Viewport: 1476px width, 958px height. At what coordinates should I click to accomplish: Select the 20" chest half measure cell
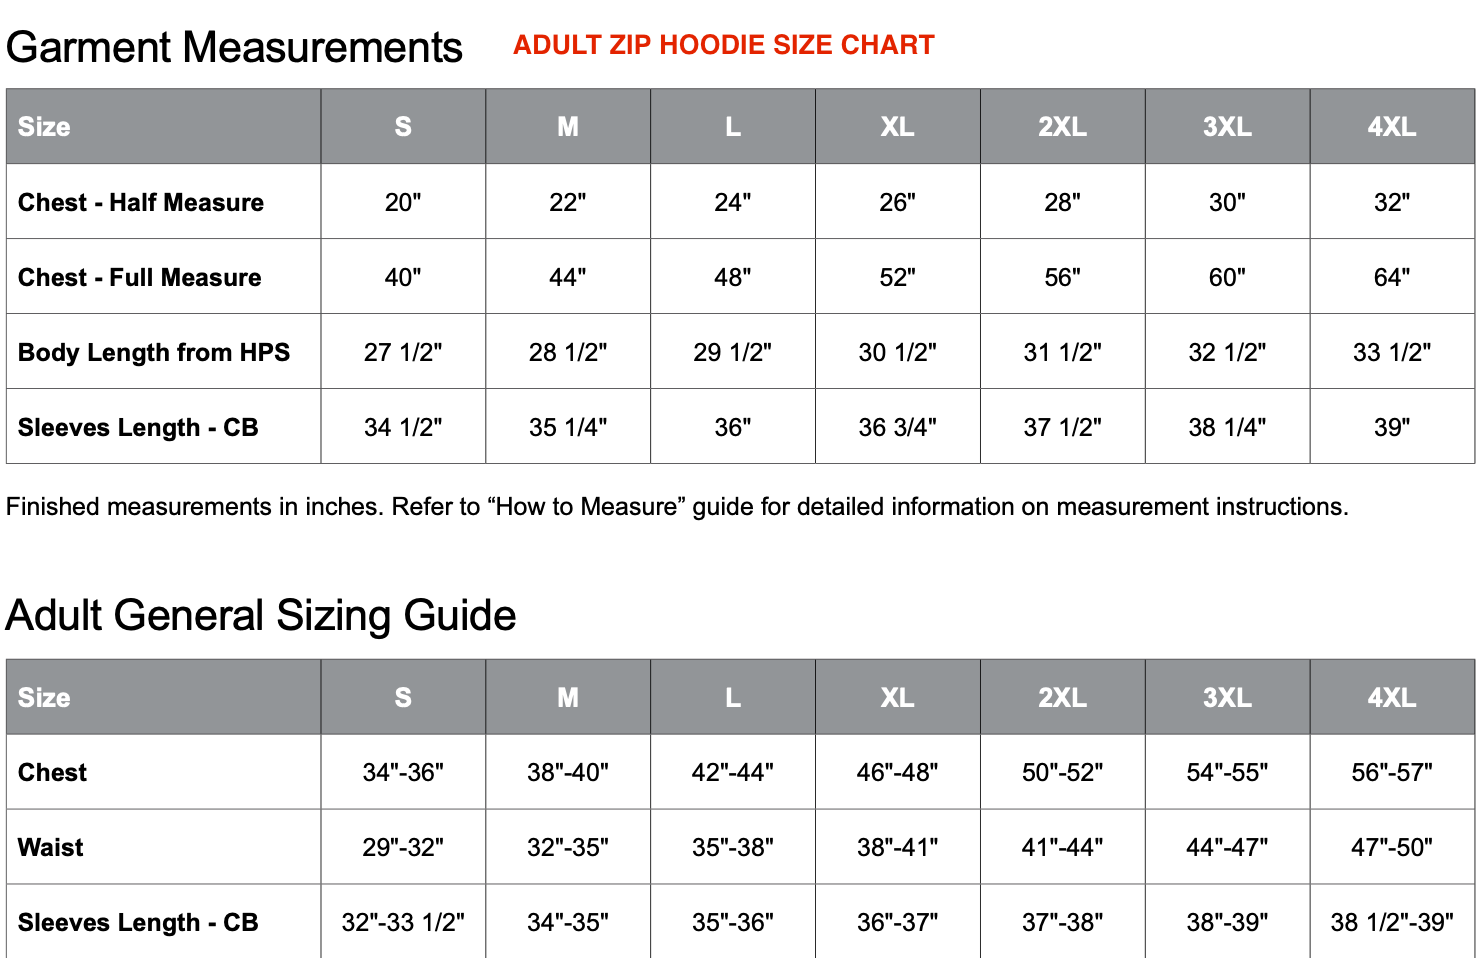pyautogui.click(x=403, y=202)
